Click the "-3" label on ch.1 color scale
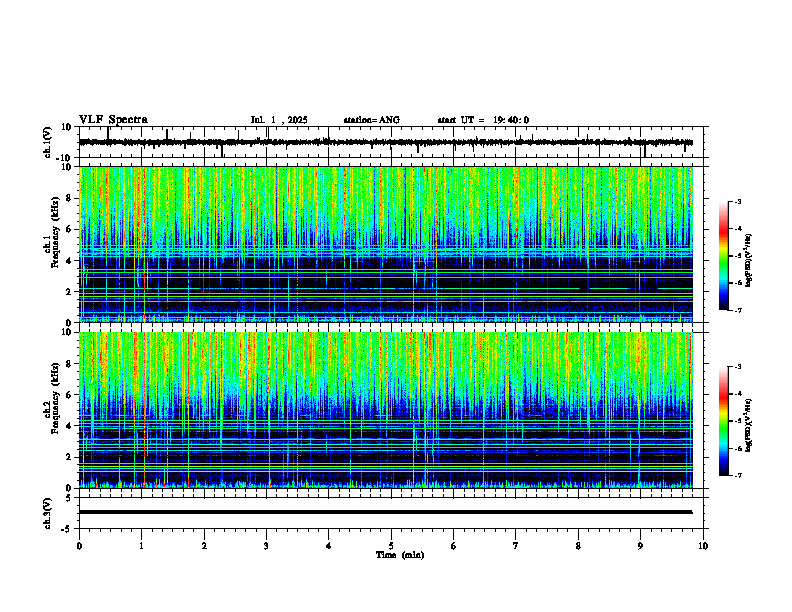Image resolution: width=792 pixels, height=612 pixels. [x=738, y=201]
